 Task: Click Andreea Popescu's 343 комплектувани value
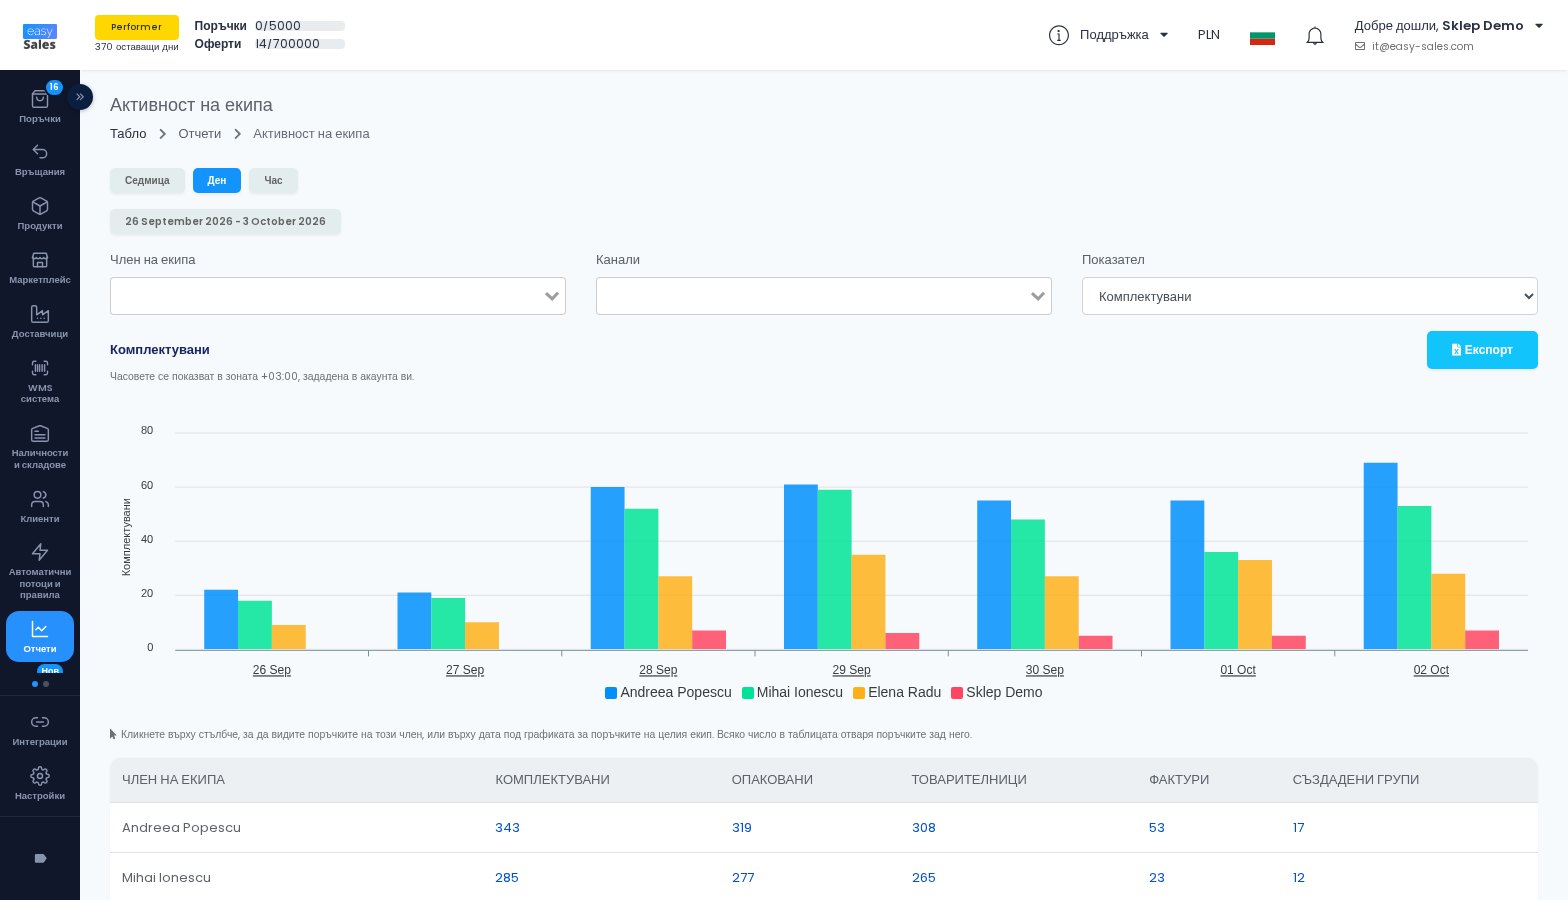pyautogui.click(x=507, y=828)
